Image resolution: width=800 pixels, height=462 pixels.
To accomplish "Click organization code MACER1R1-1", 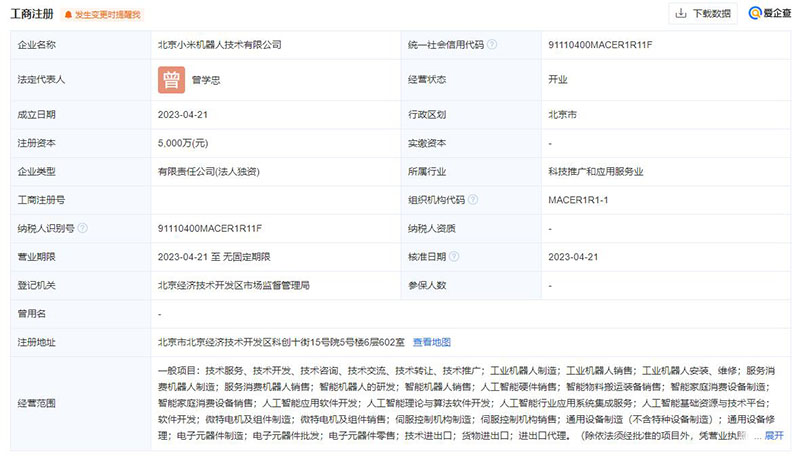I will coord(578,200).
